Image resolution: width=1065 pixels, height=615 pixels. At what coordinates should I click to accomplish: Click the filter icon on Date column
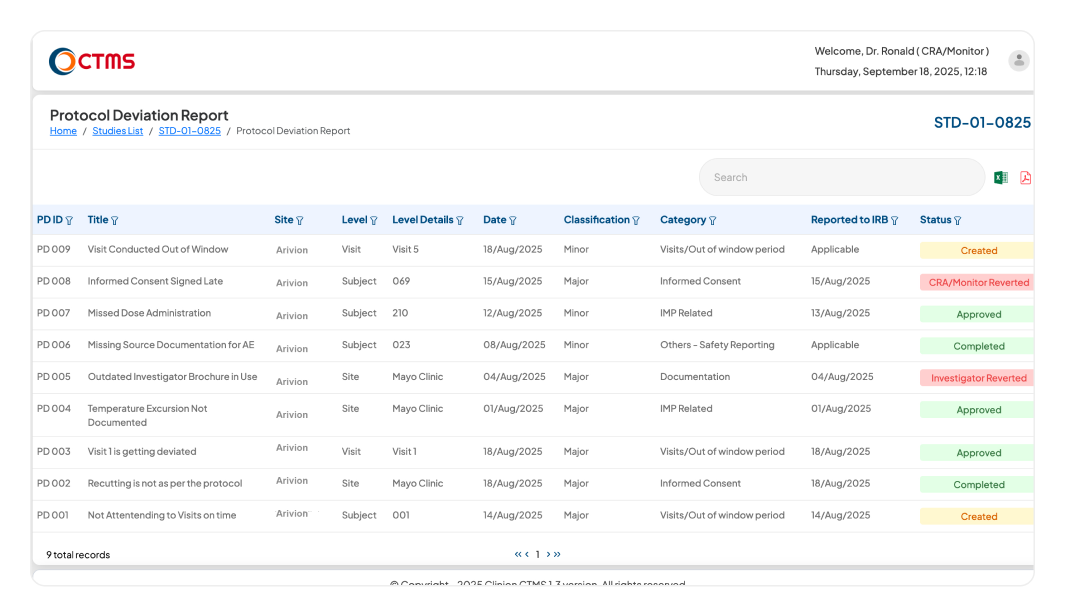tap(512, 219)
